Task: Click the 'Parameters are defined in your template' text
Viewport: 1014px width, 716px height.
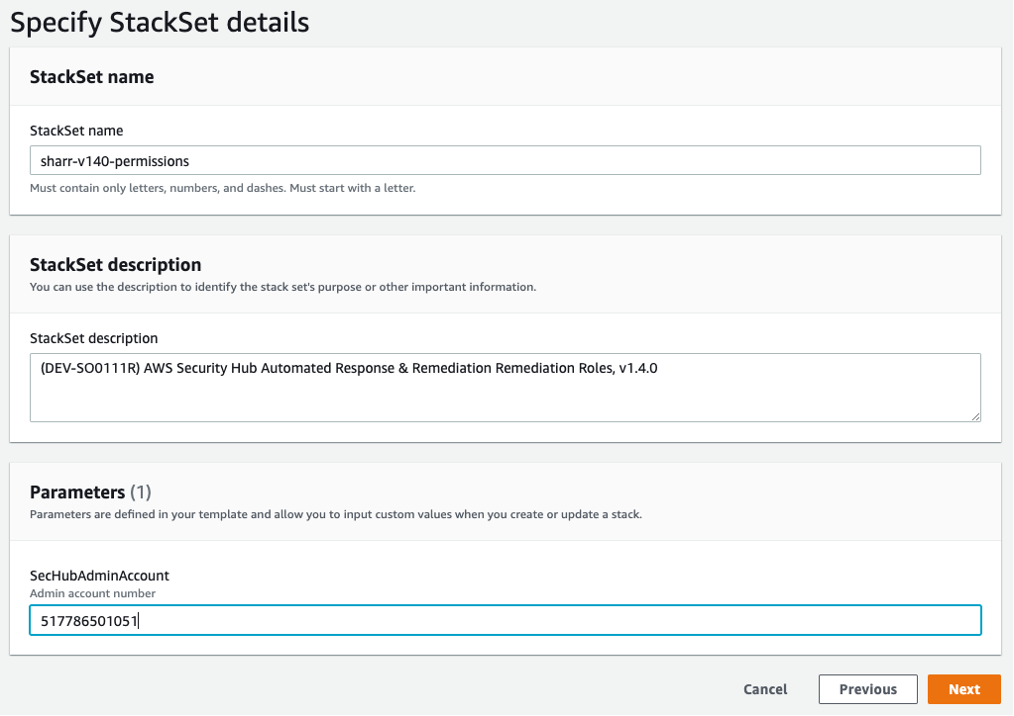Action: [x=335, y=514]
